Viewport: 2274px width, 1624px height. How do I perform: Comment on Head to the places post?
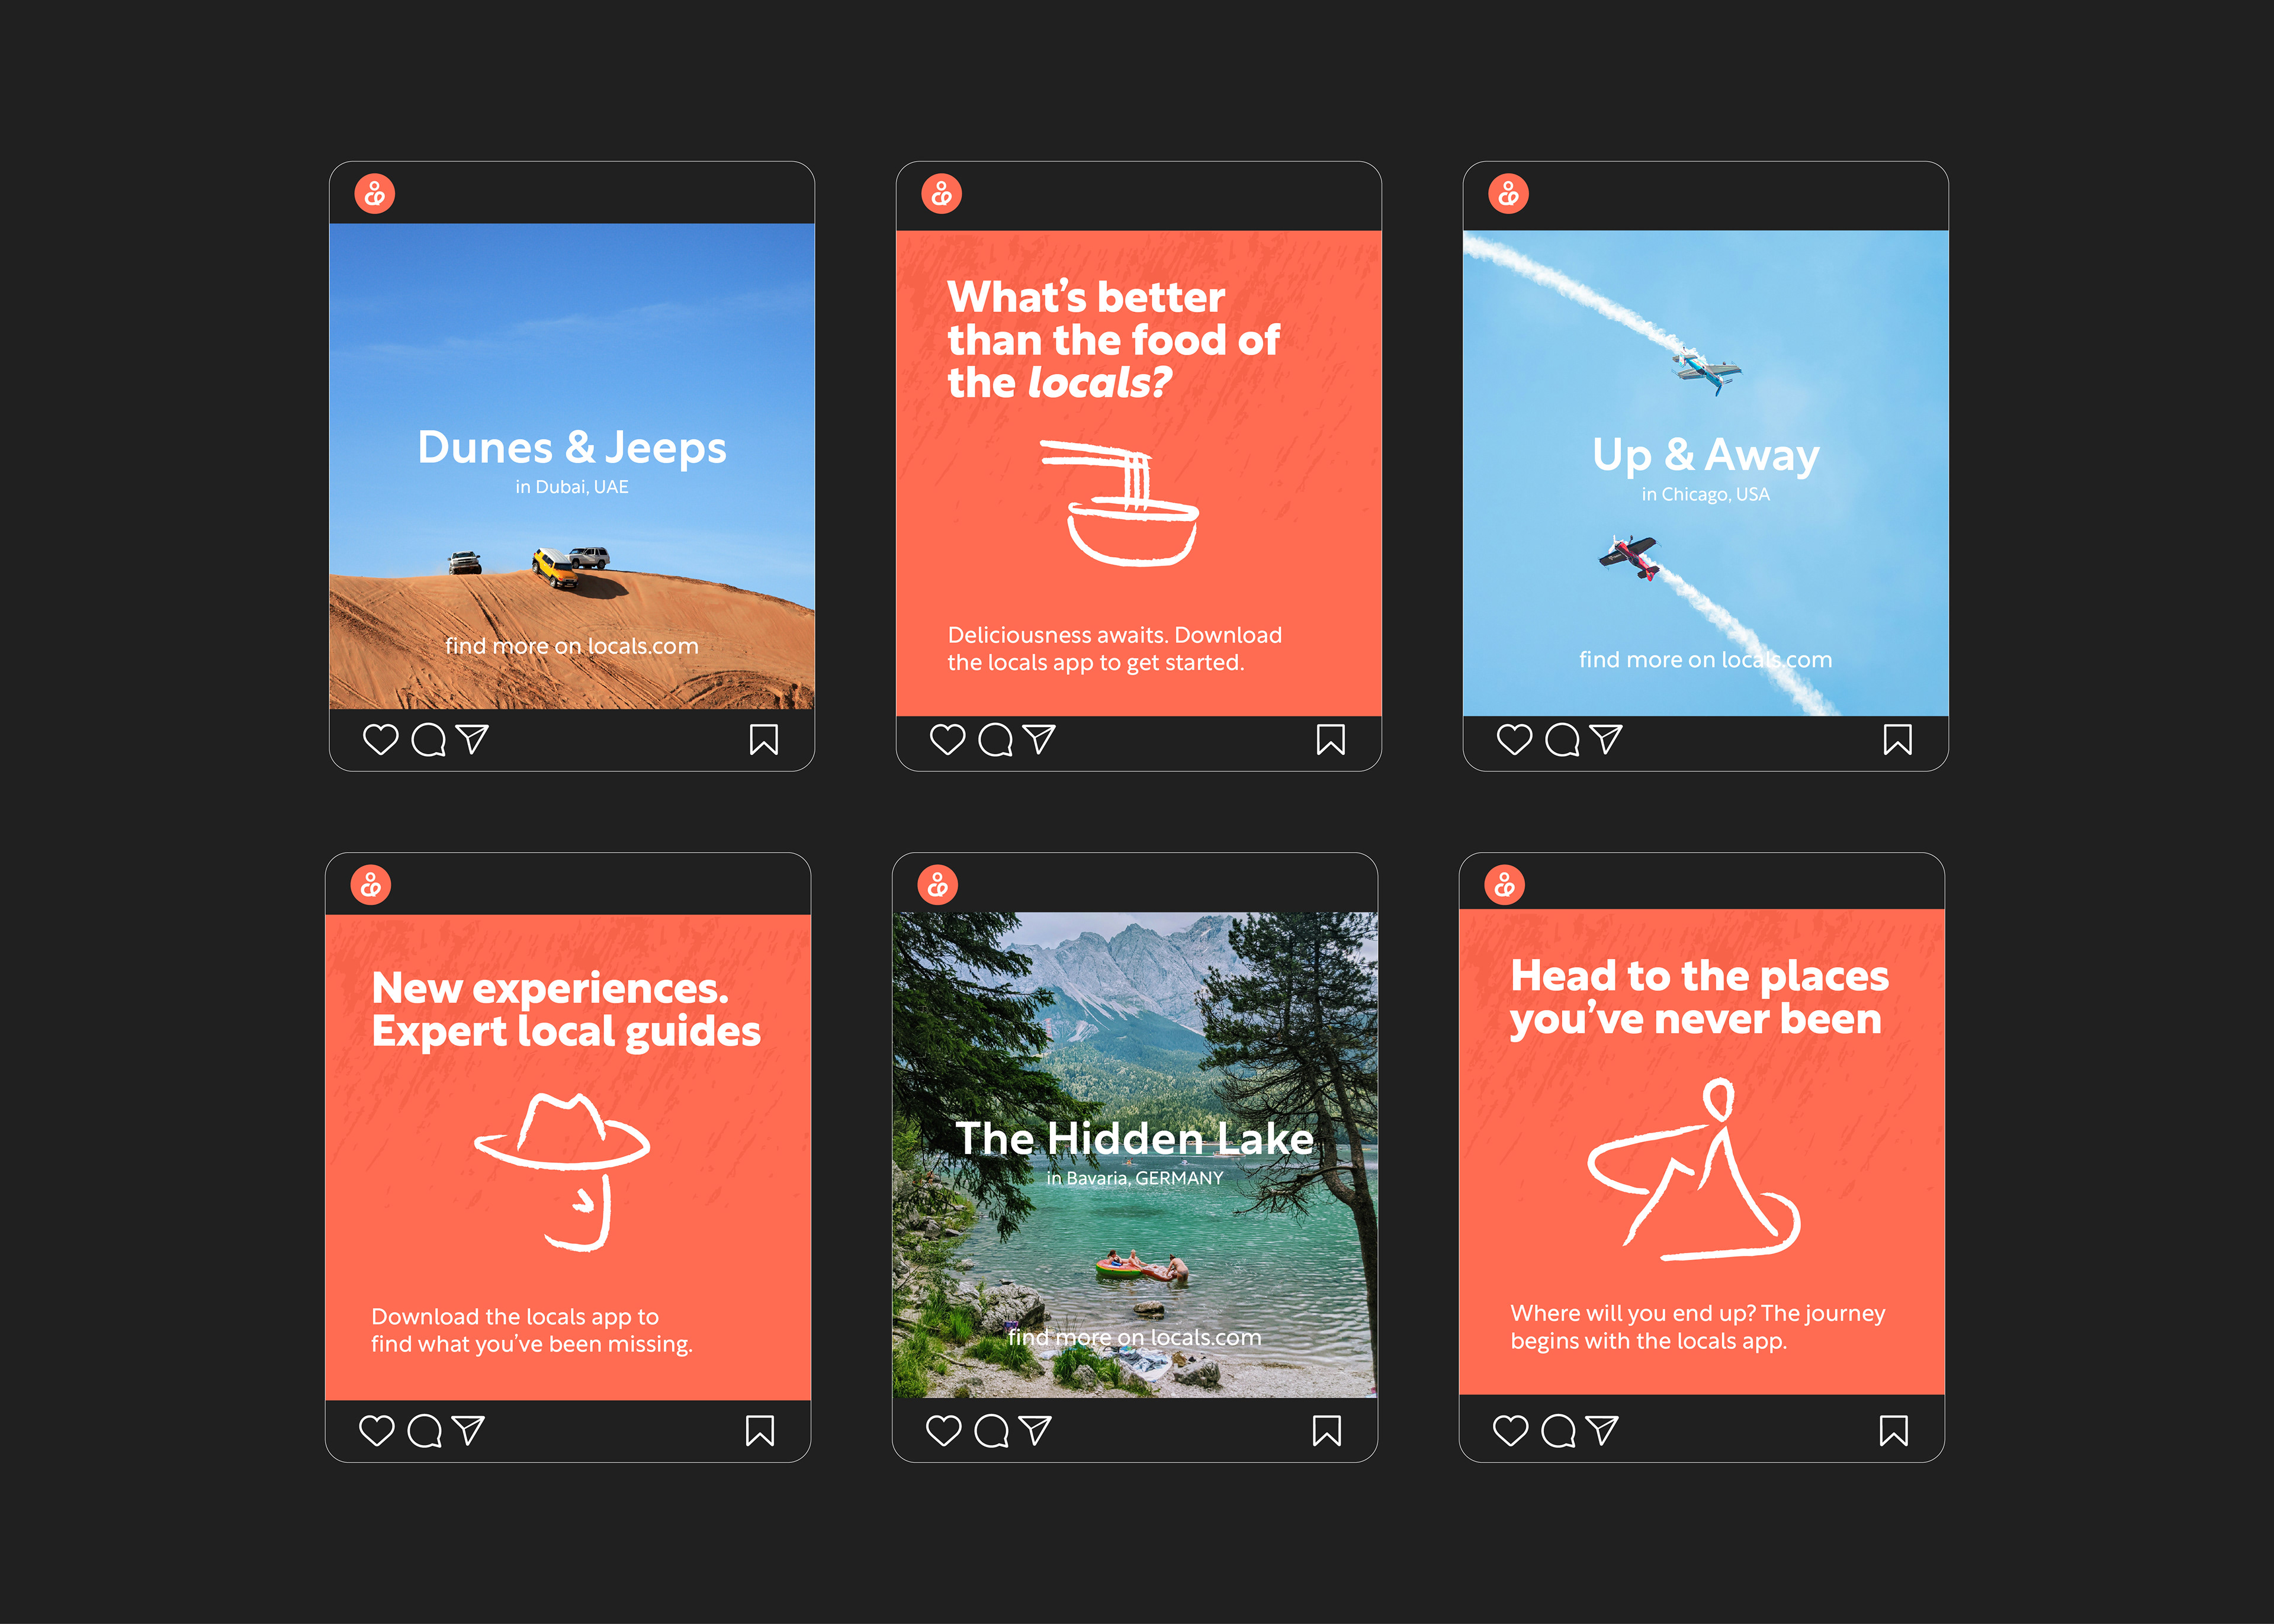1558,1431
